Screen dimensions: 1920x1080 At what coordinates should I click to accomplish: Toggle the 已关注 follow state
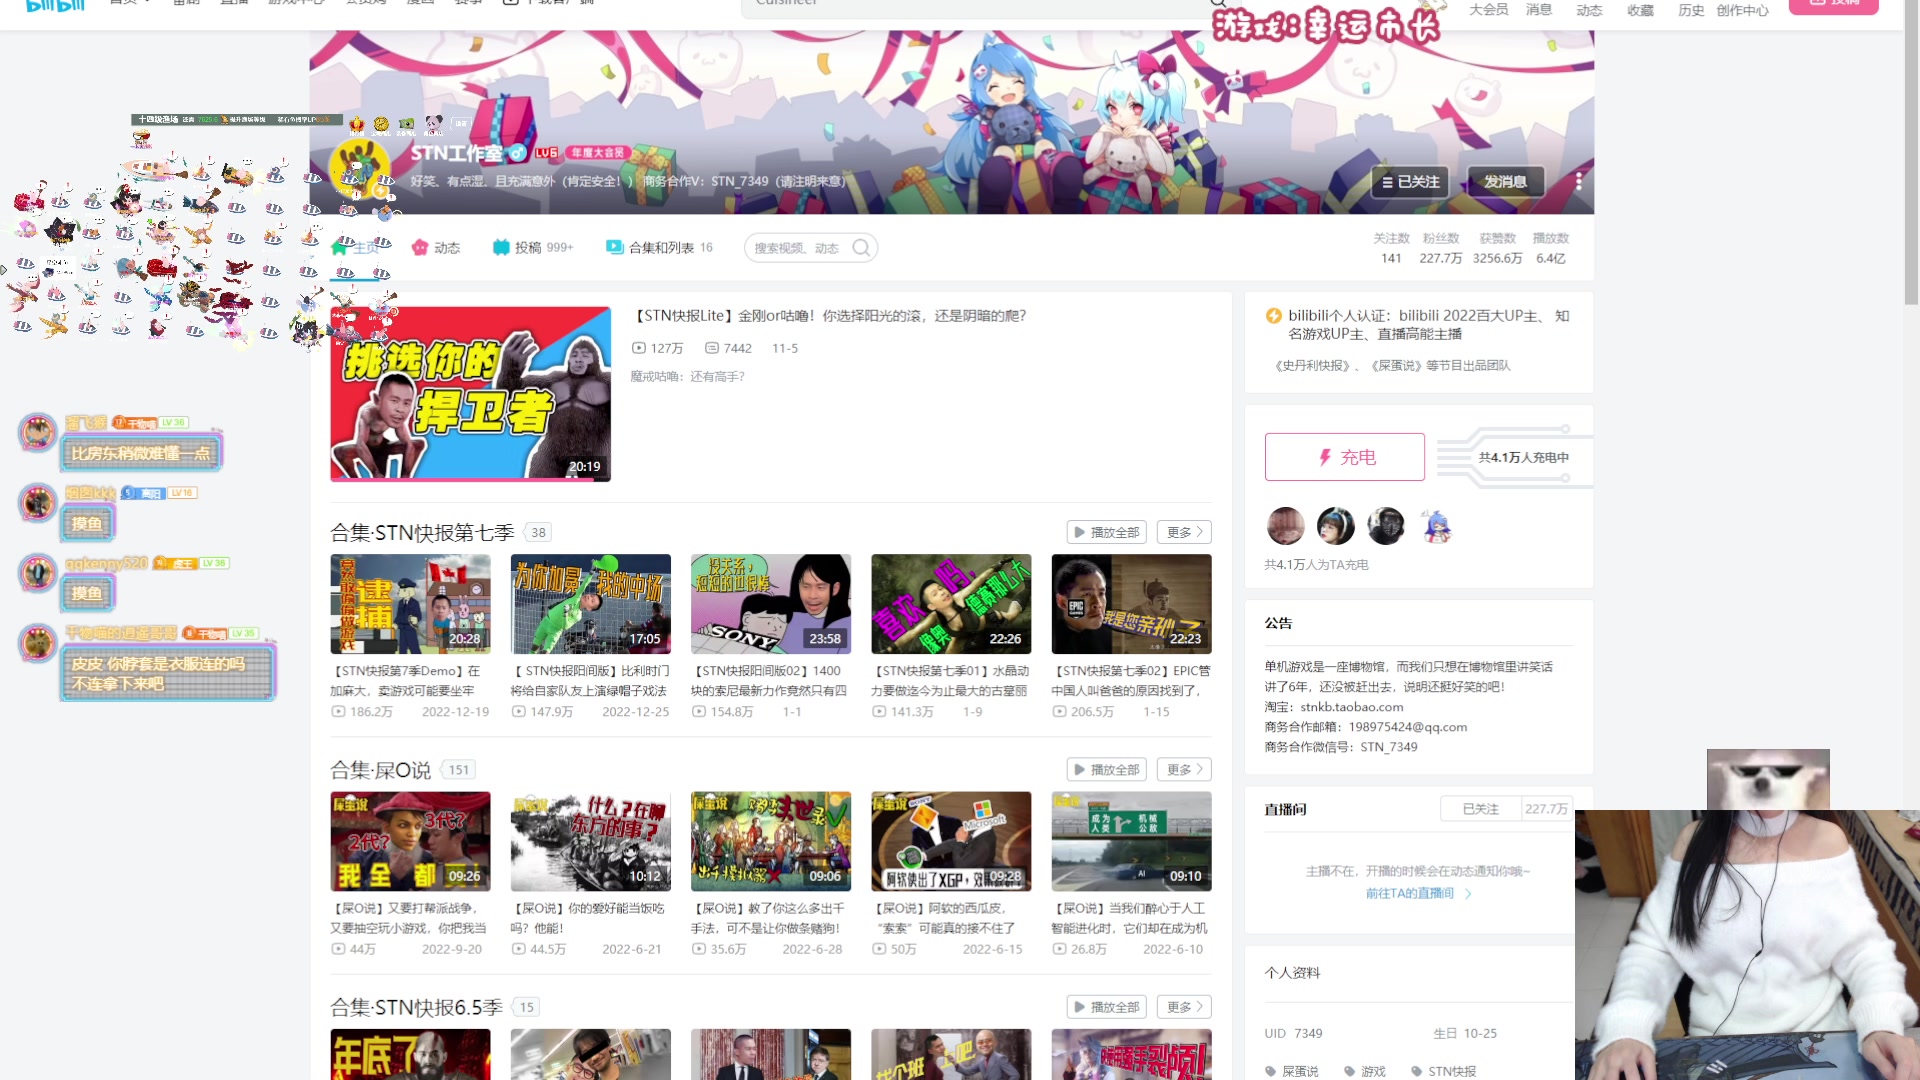(1411, 182)
